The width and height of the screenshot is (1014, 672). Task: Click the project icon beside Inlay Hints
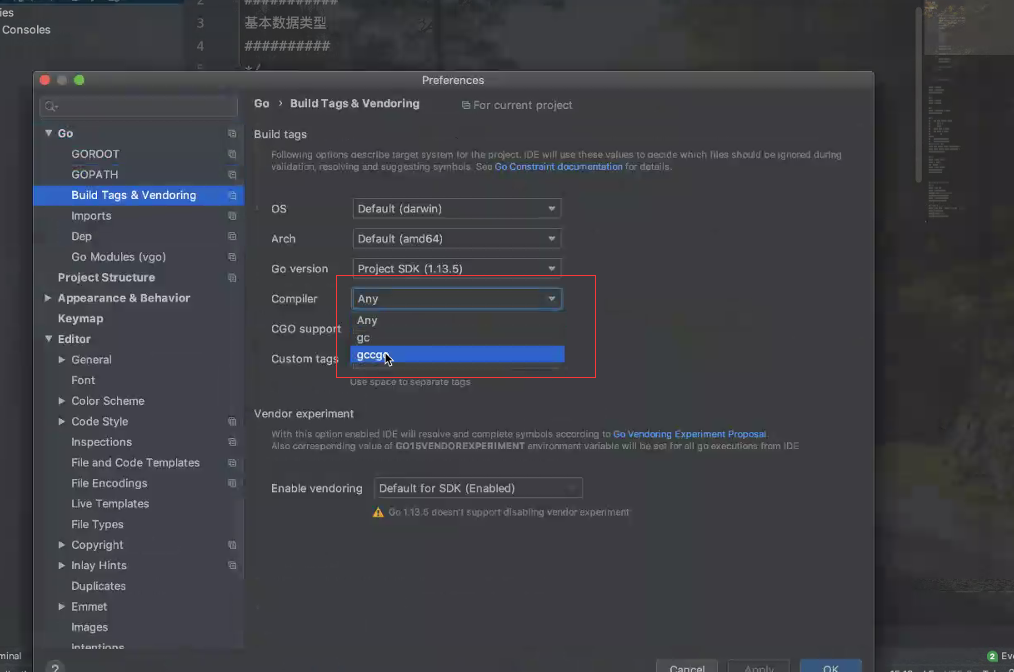[x=232, y=565]
